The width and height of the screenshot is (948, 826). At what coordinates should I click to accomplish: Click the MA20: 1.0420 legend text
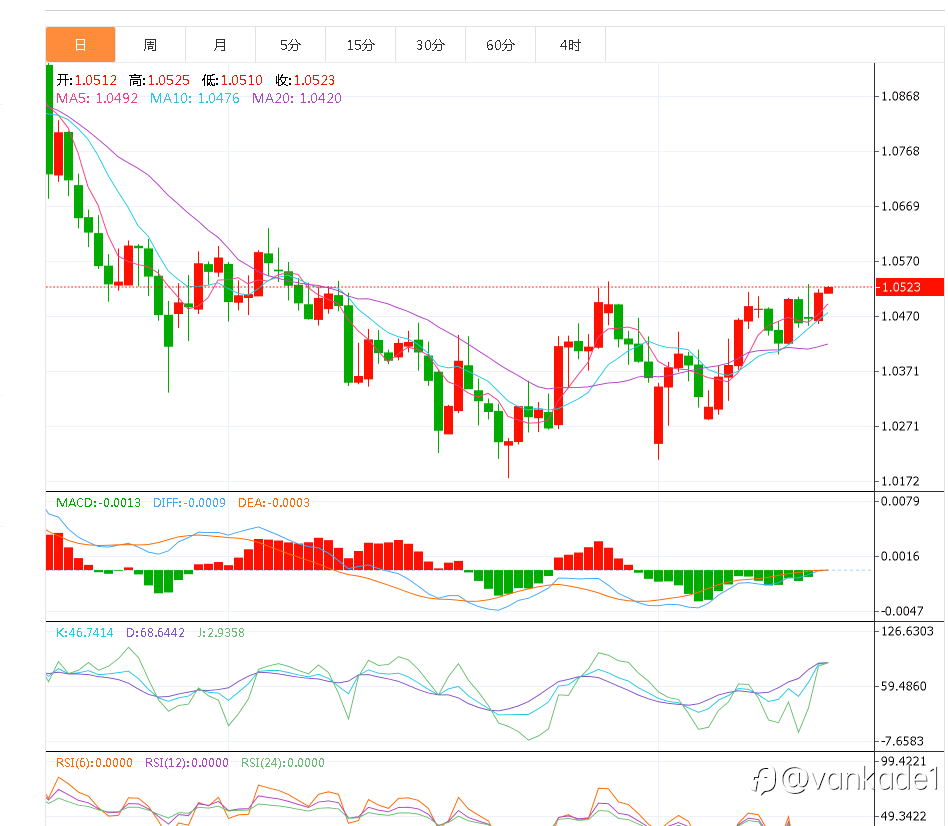297,98
